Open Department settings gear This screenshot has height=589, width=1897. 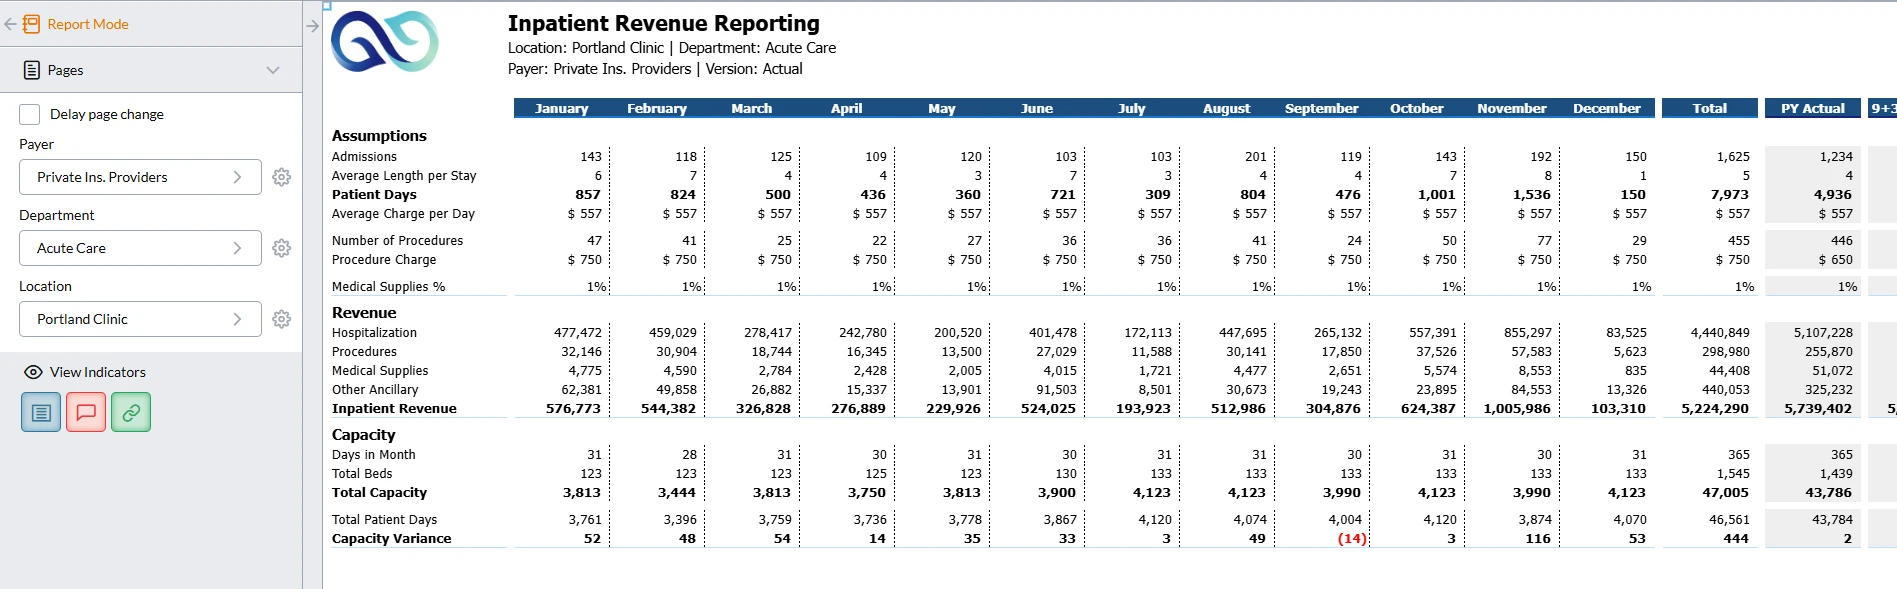click(x=282, y=248)
